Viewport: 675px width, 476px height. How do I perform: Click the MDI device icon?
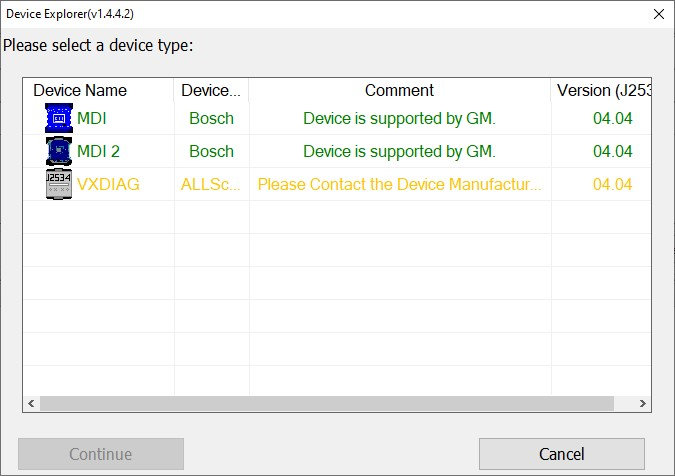coord(60,119)
